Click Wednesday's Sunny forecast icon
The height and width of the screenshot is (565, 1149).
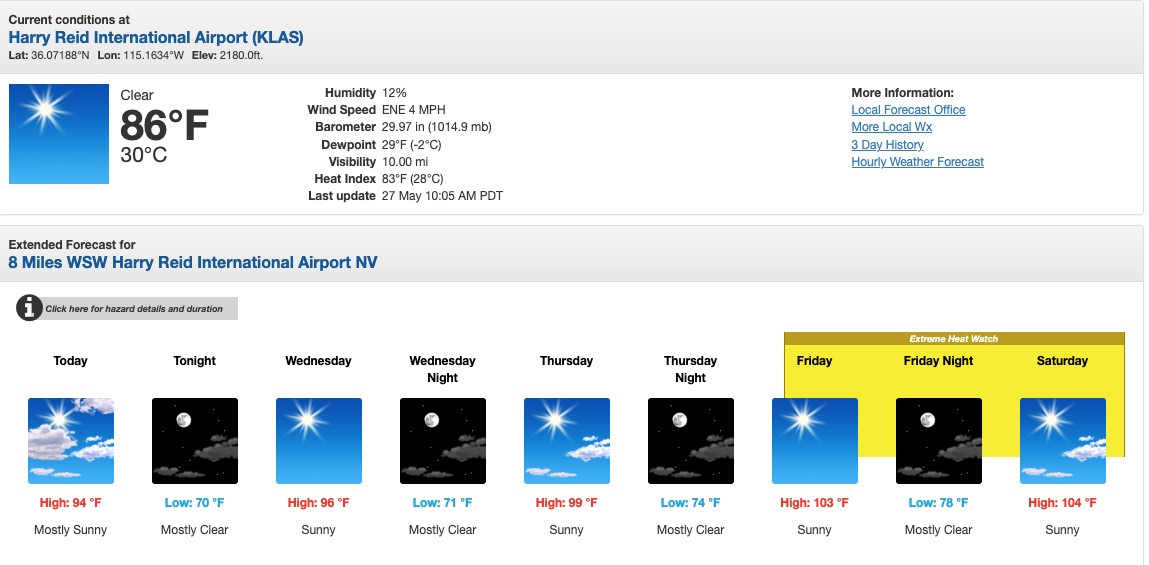pyautogui.click(x=319, y=441)
